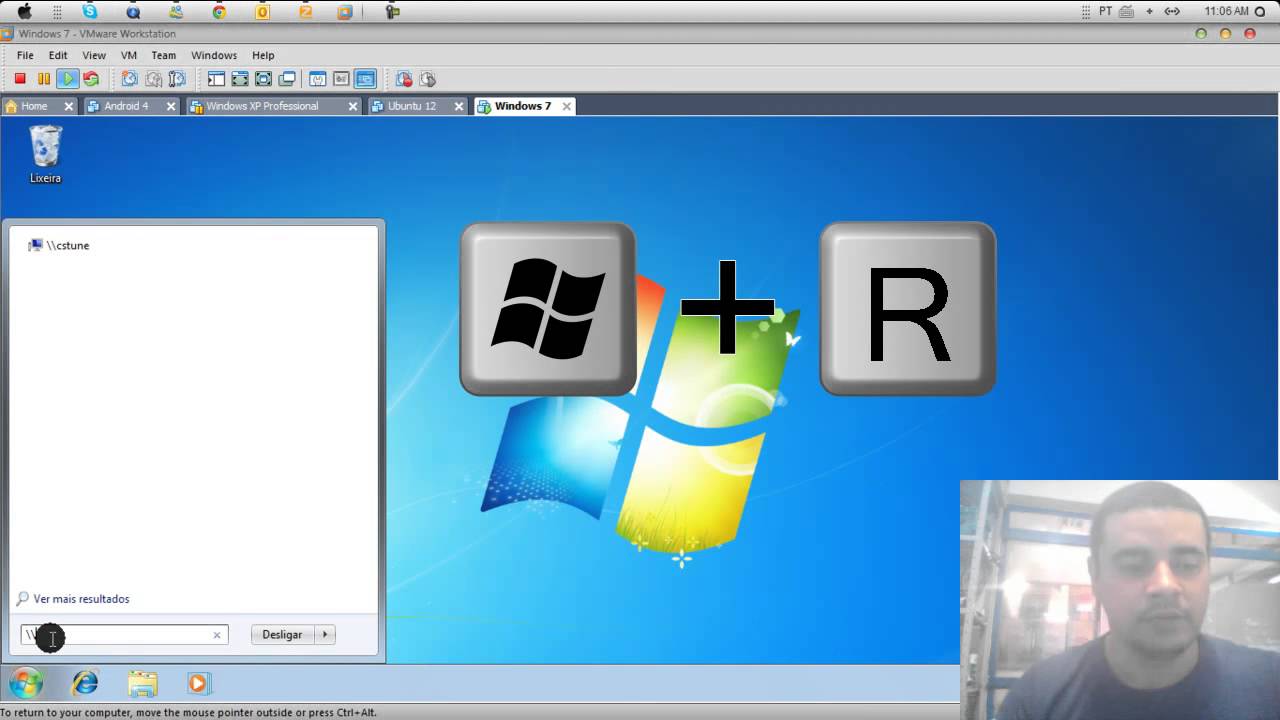Switch the VM to quick switch mode
Screen dimensions: 1280x720
240,79
